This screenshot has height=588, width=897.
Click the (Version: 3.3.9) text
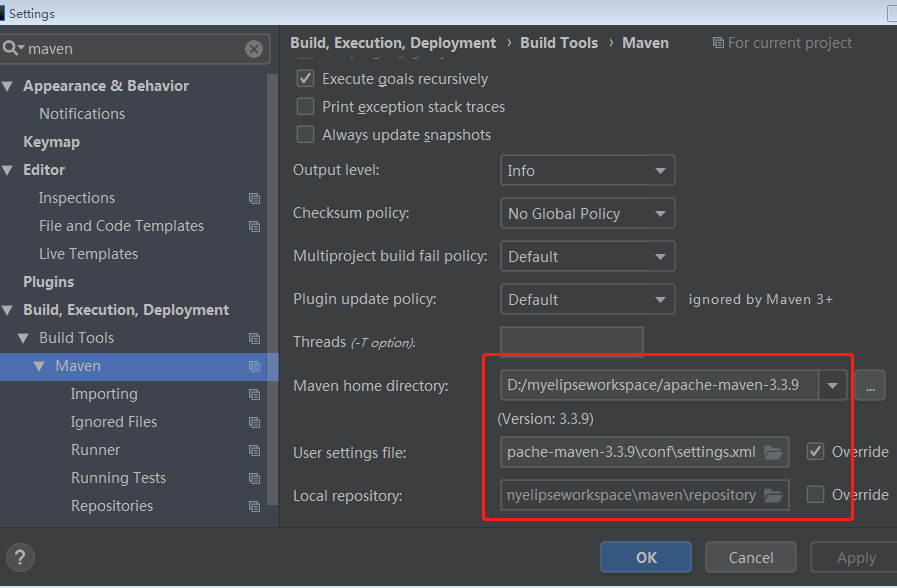point(545,419)
